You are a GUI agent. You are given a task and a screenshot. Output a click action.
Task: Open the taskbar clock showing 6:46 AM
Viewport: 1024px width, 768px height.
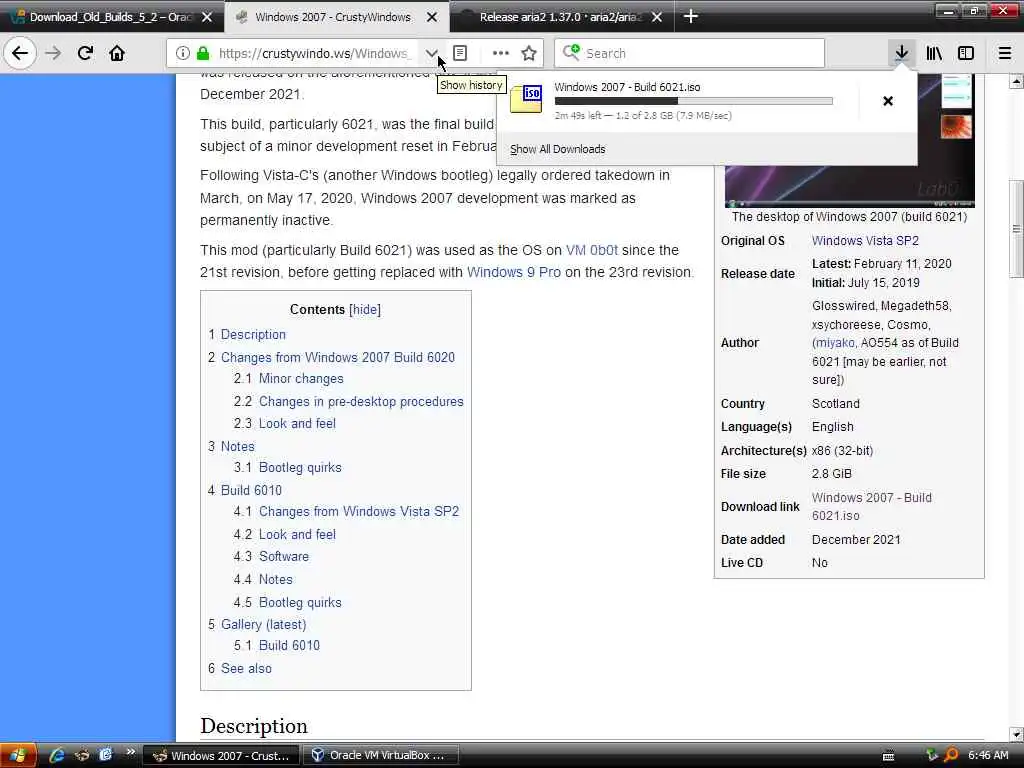point(988,755)
